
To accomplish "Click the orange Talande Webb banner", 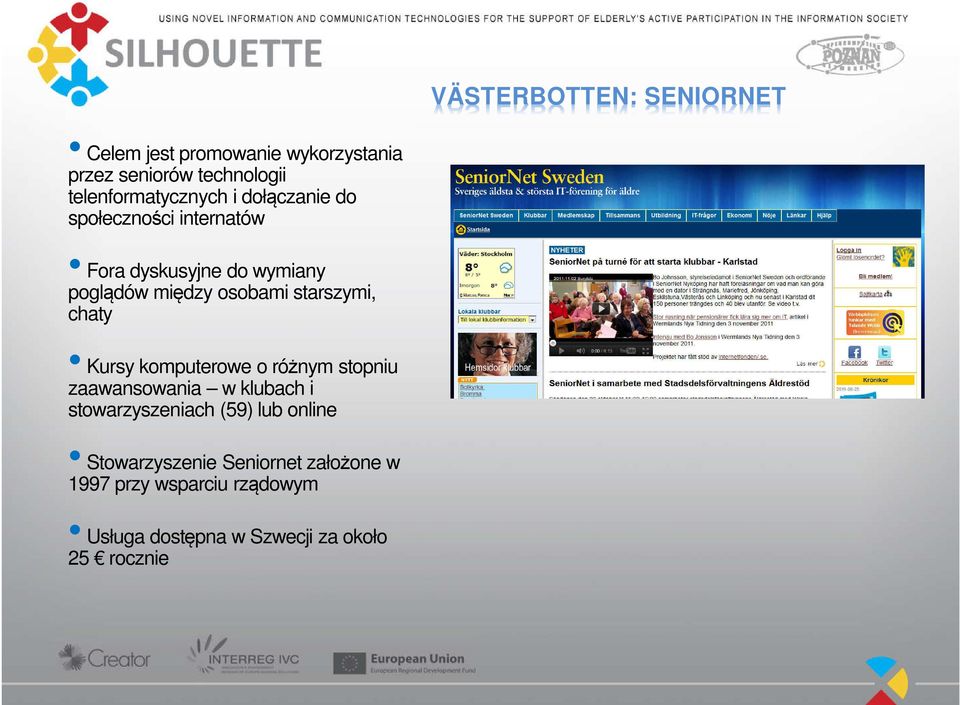I will click(x=875, y=323).
